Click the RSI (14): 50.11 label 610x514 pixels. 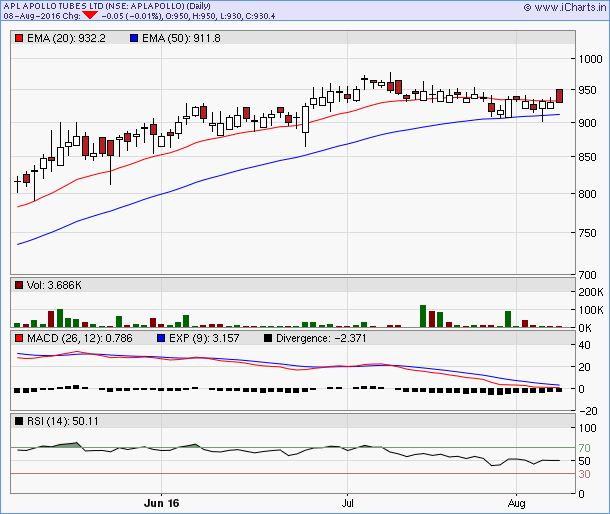[x=63, y=421]
